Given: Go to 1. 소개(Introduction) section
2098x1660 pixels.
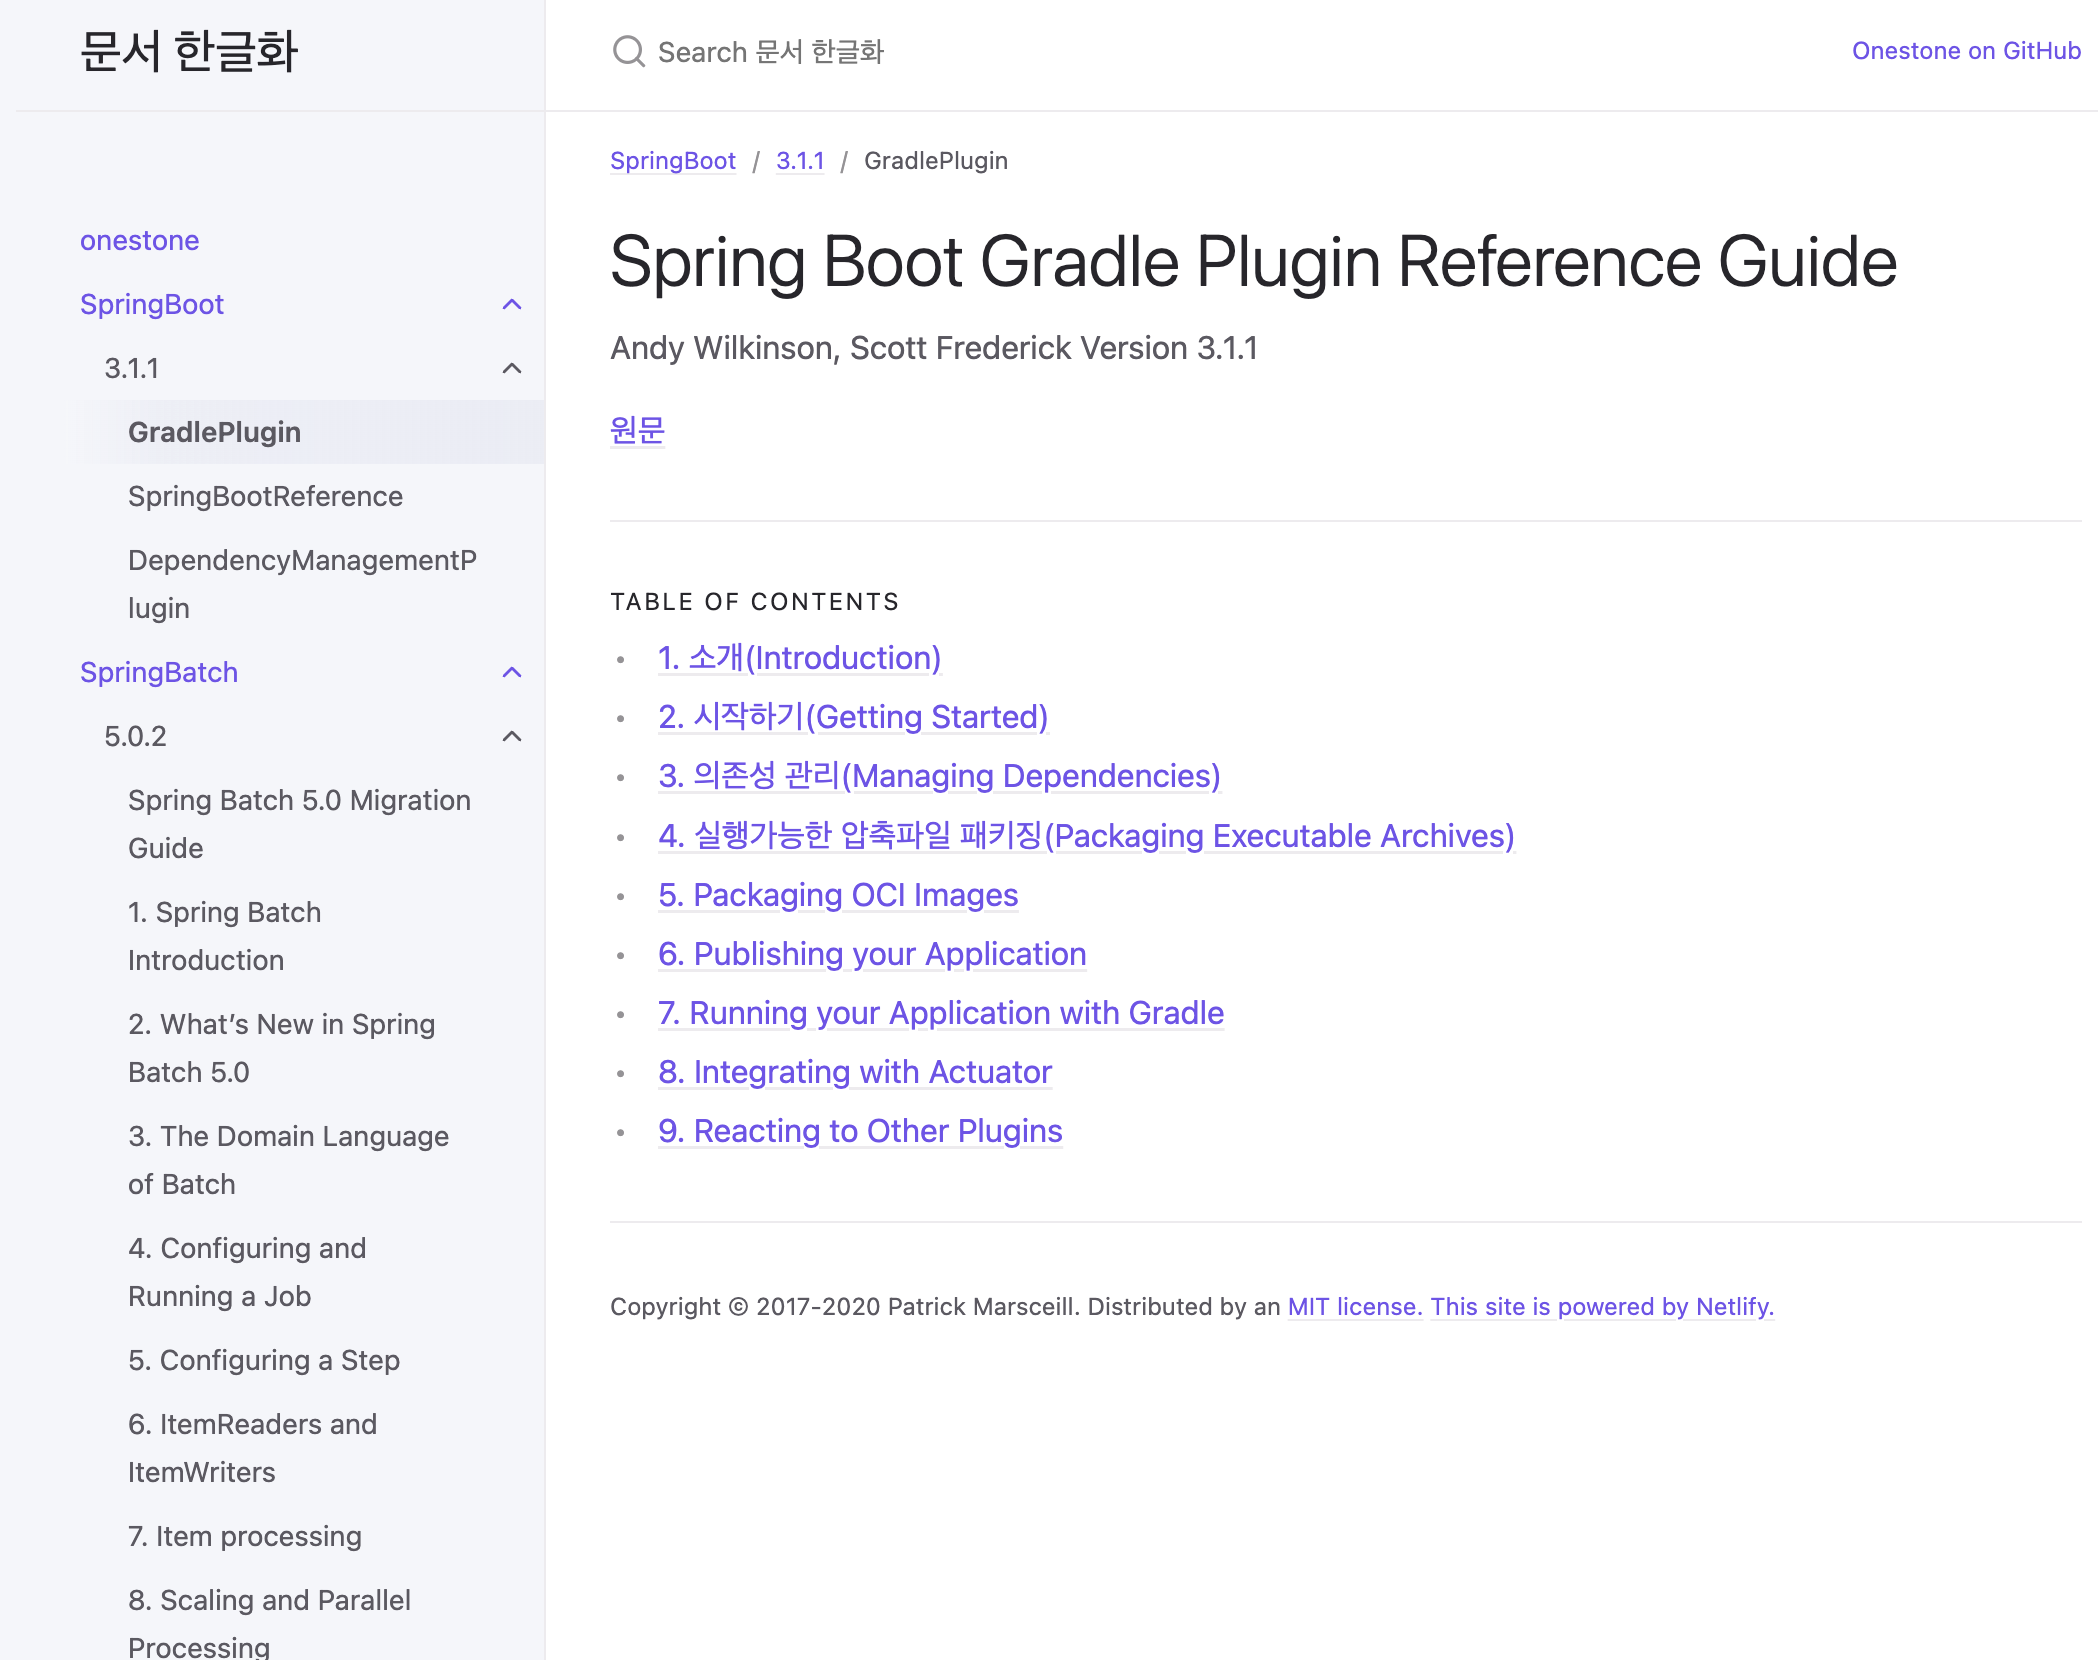Looking at the screenshot, I should (799, 658).
